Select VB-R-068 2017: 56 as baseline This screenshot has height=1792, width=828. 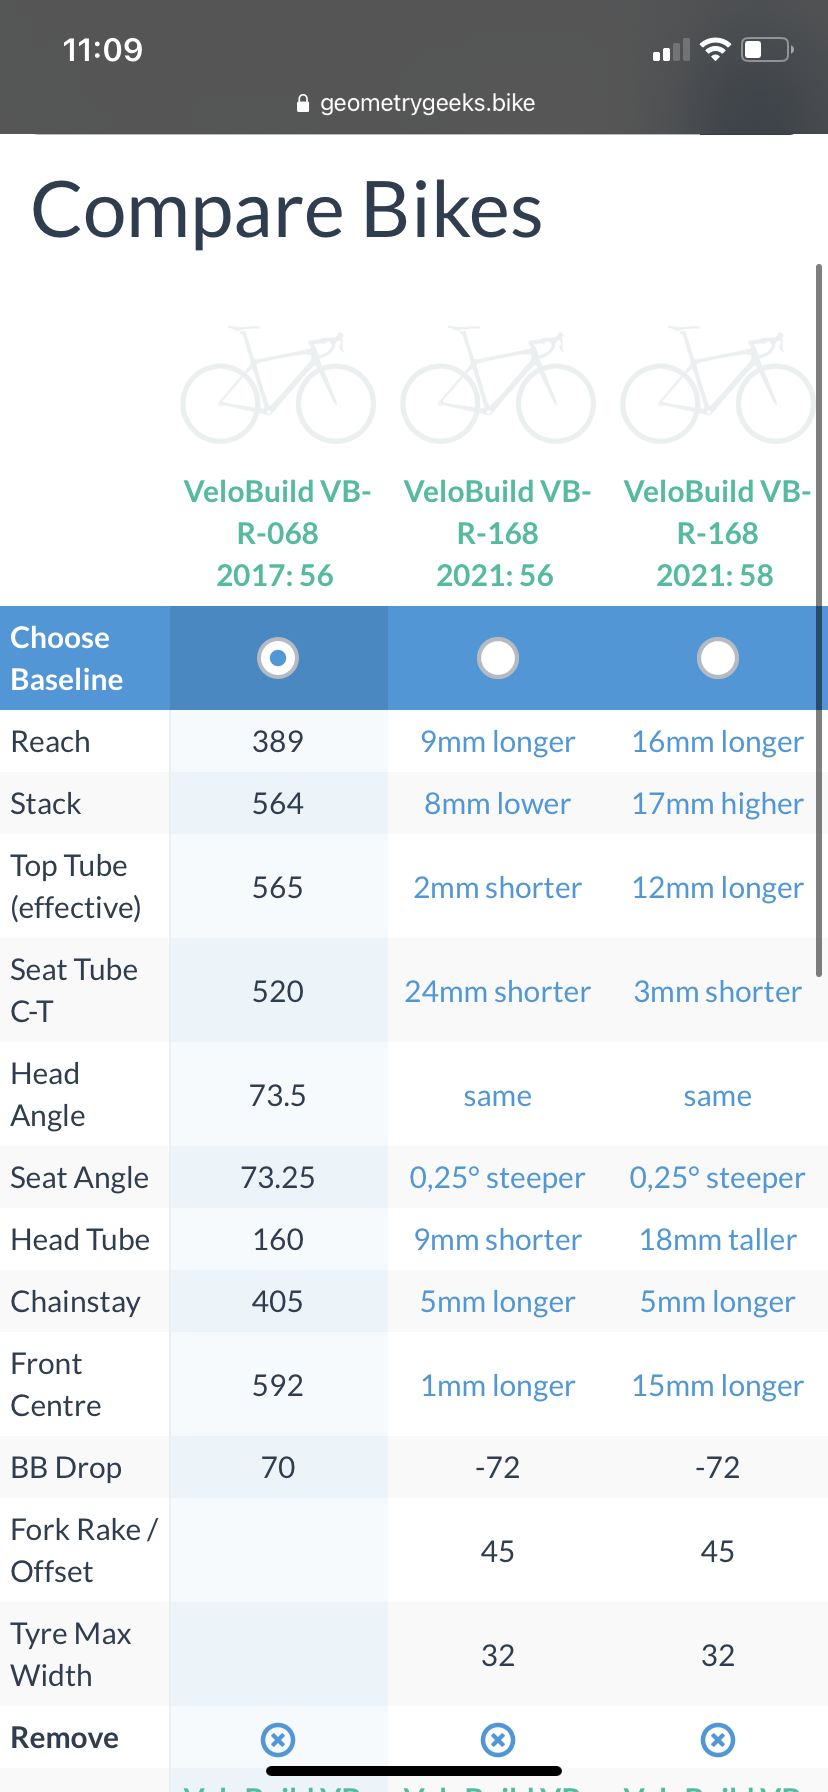point(278,658)
